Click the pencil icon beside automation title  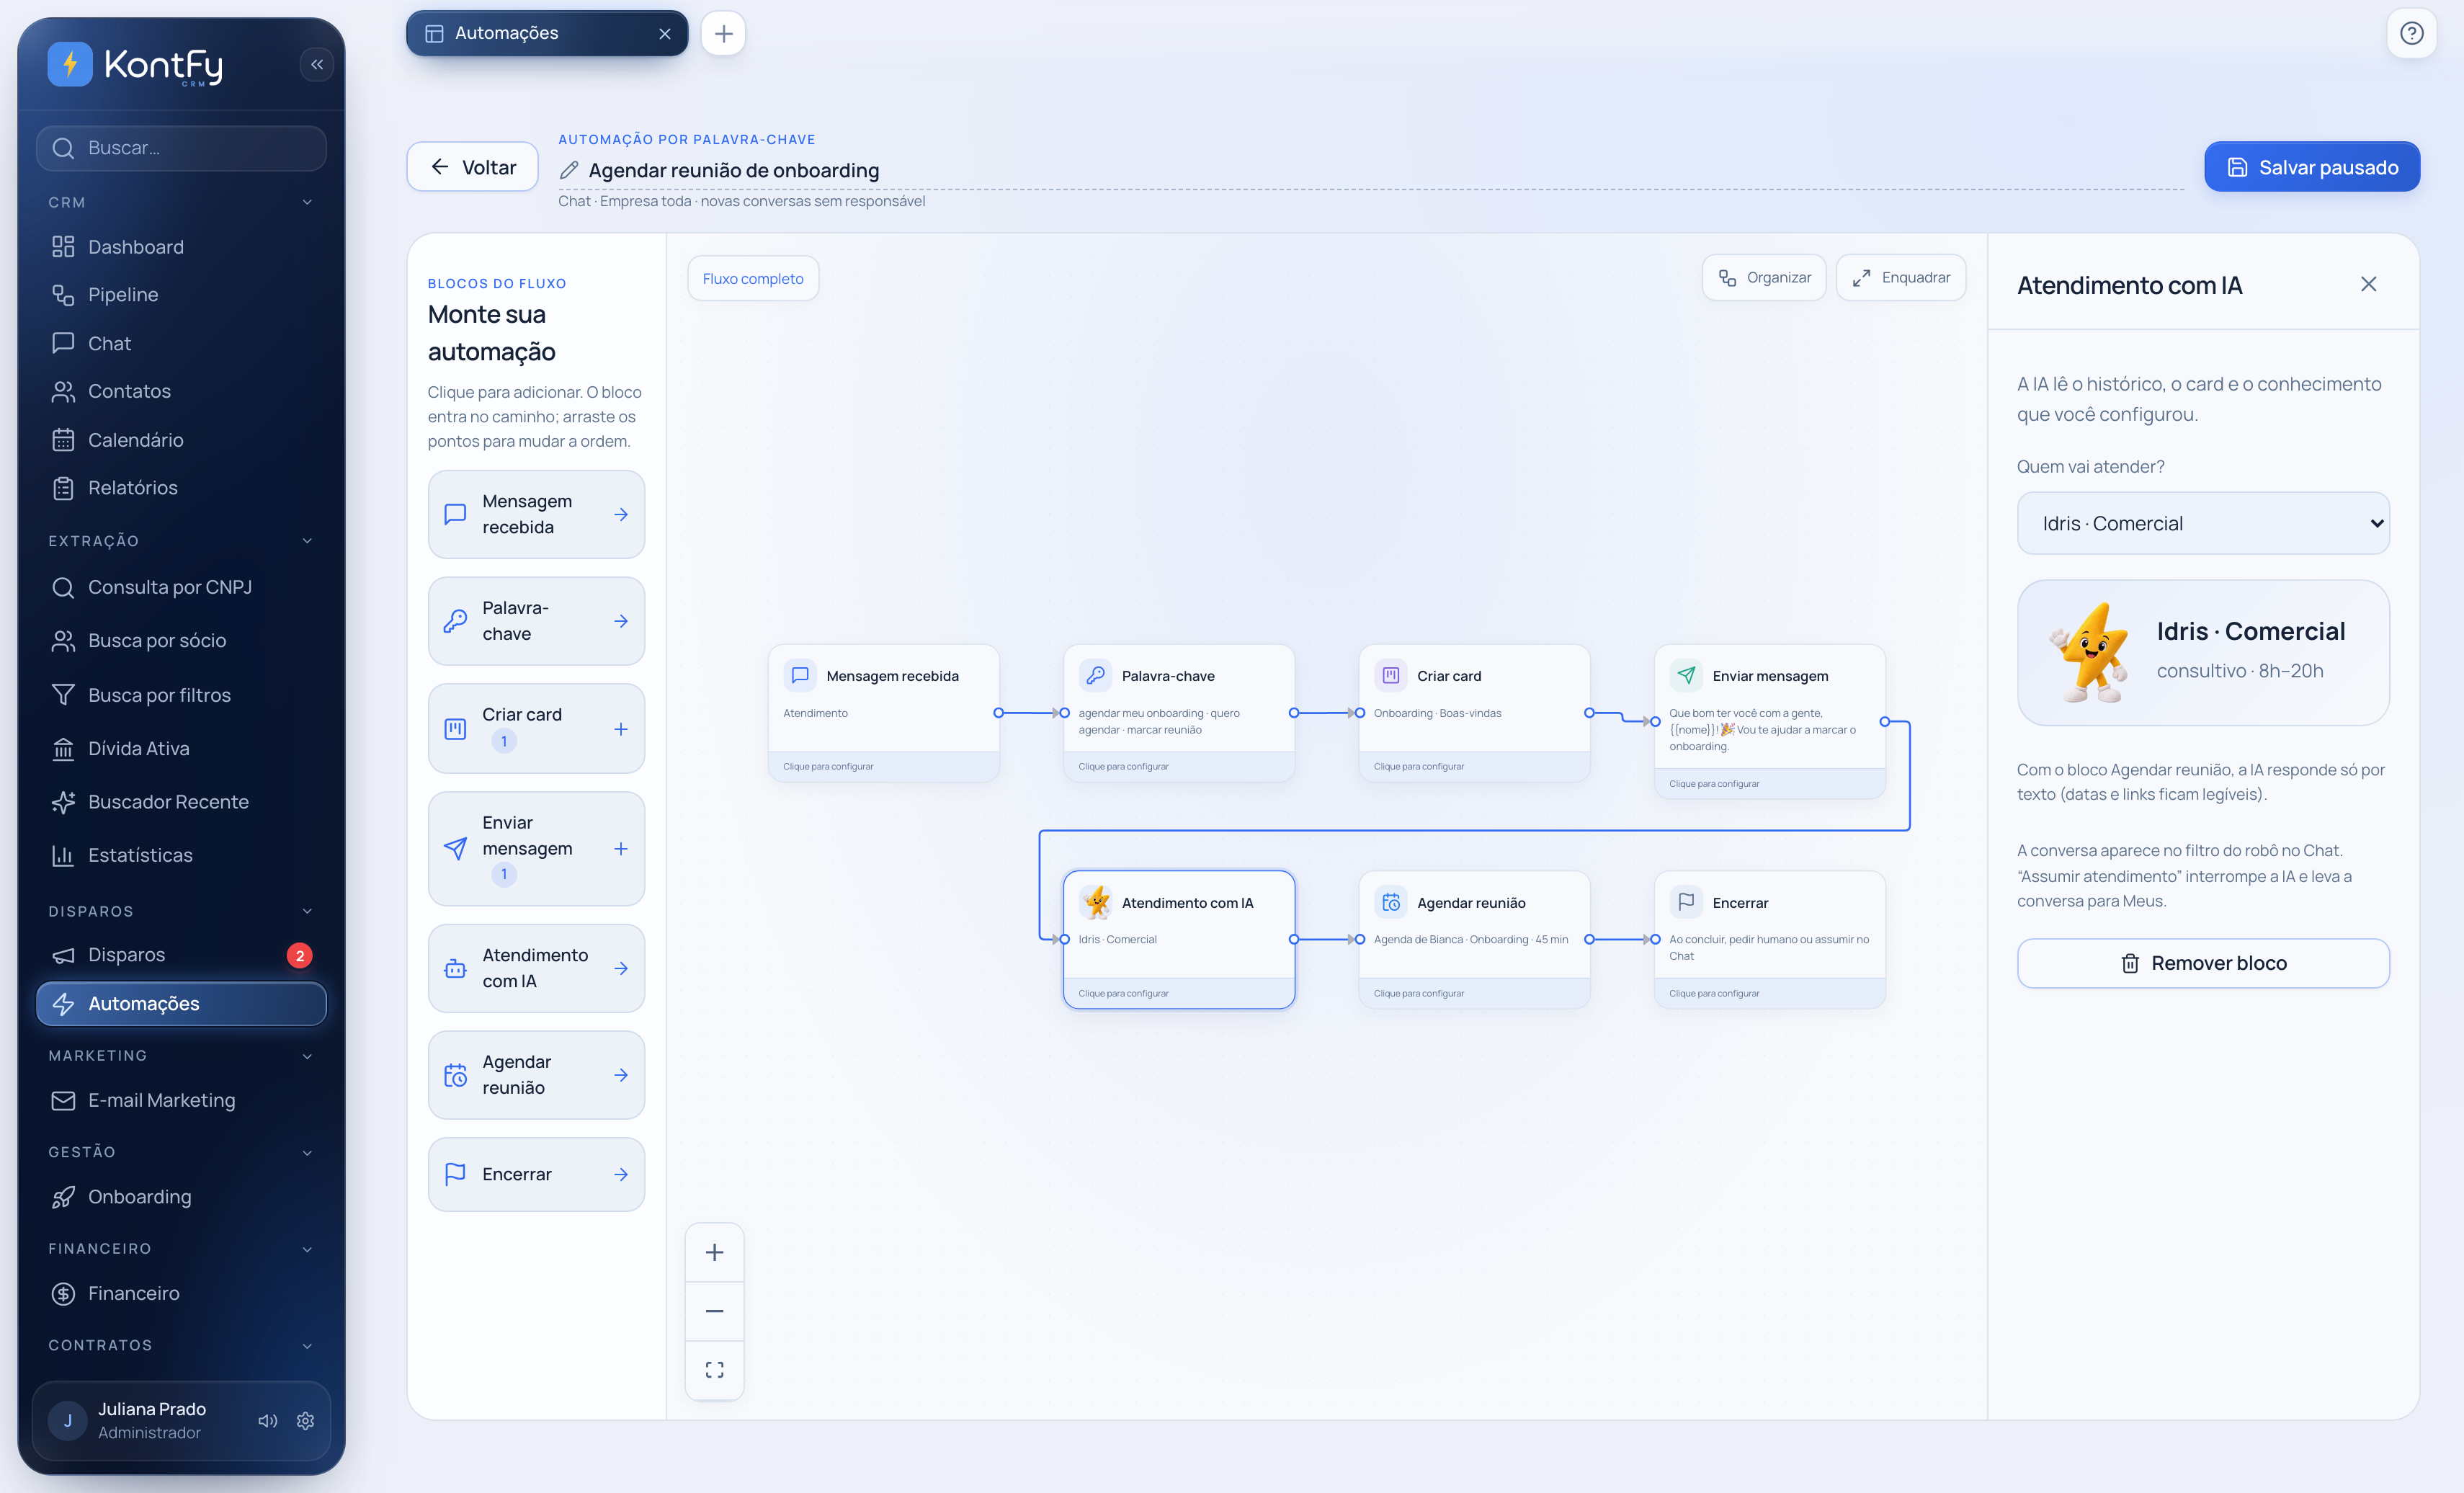click(569, 170)
